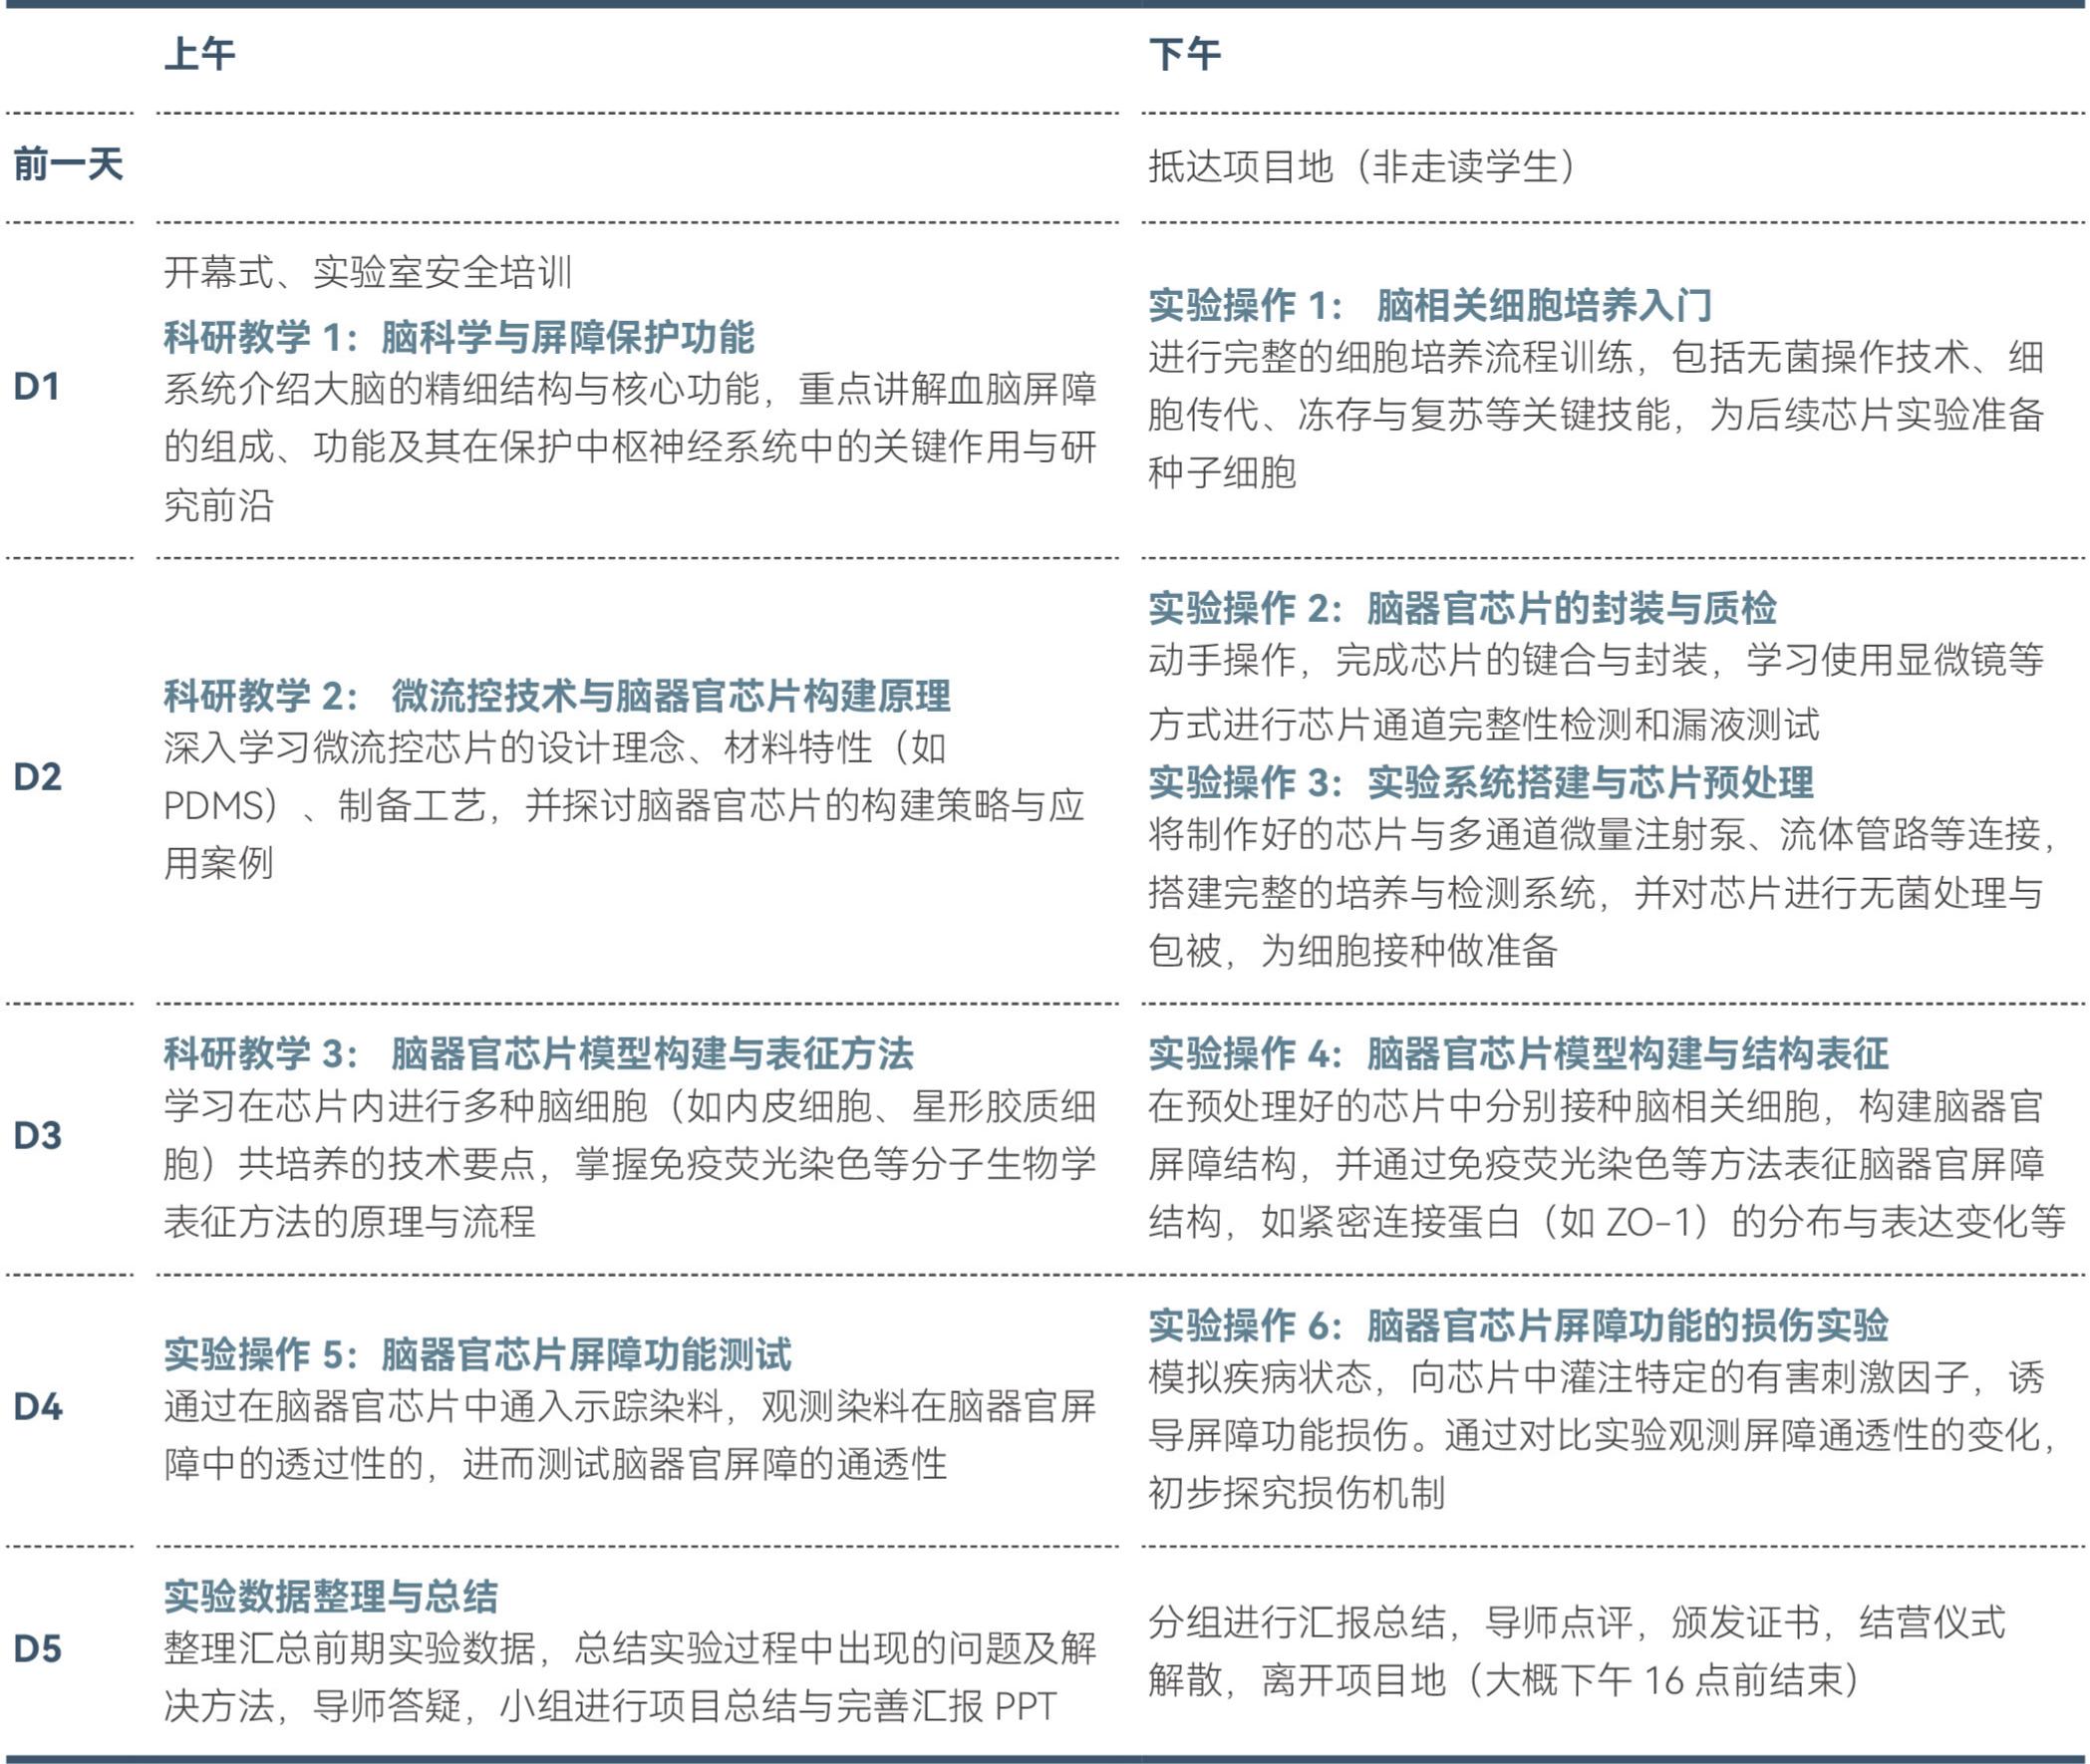Click the D3 row label

(38, 1136)
